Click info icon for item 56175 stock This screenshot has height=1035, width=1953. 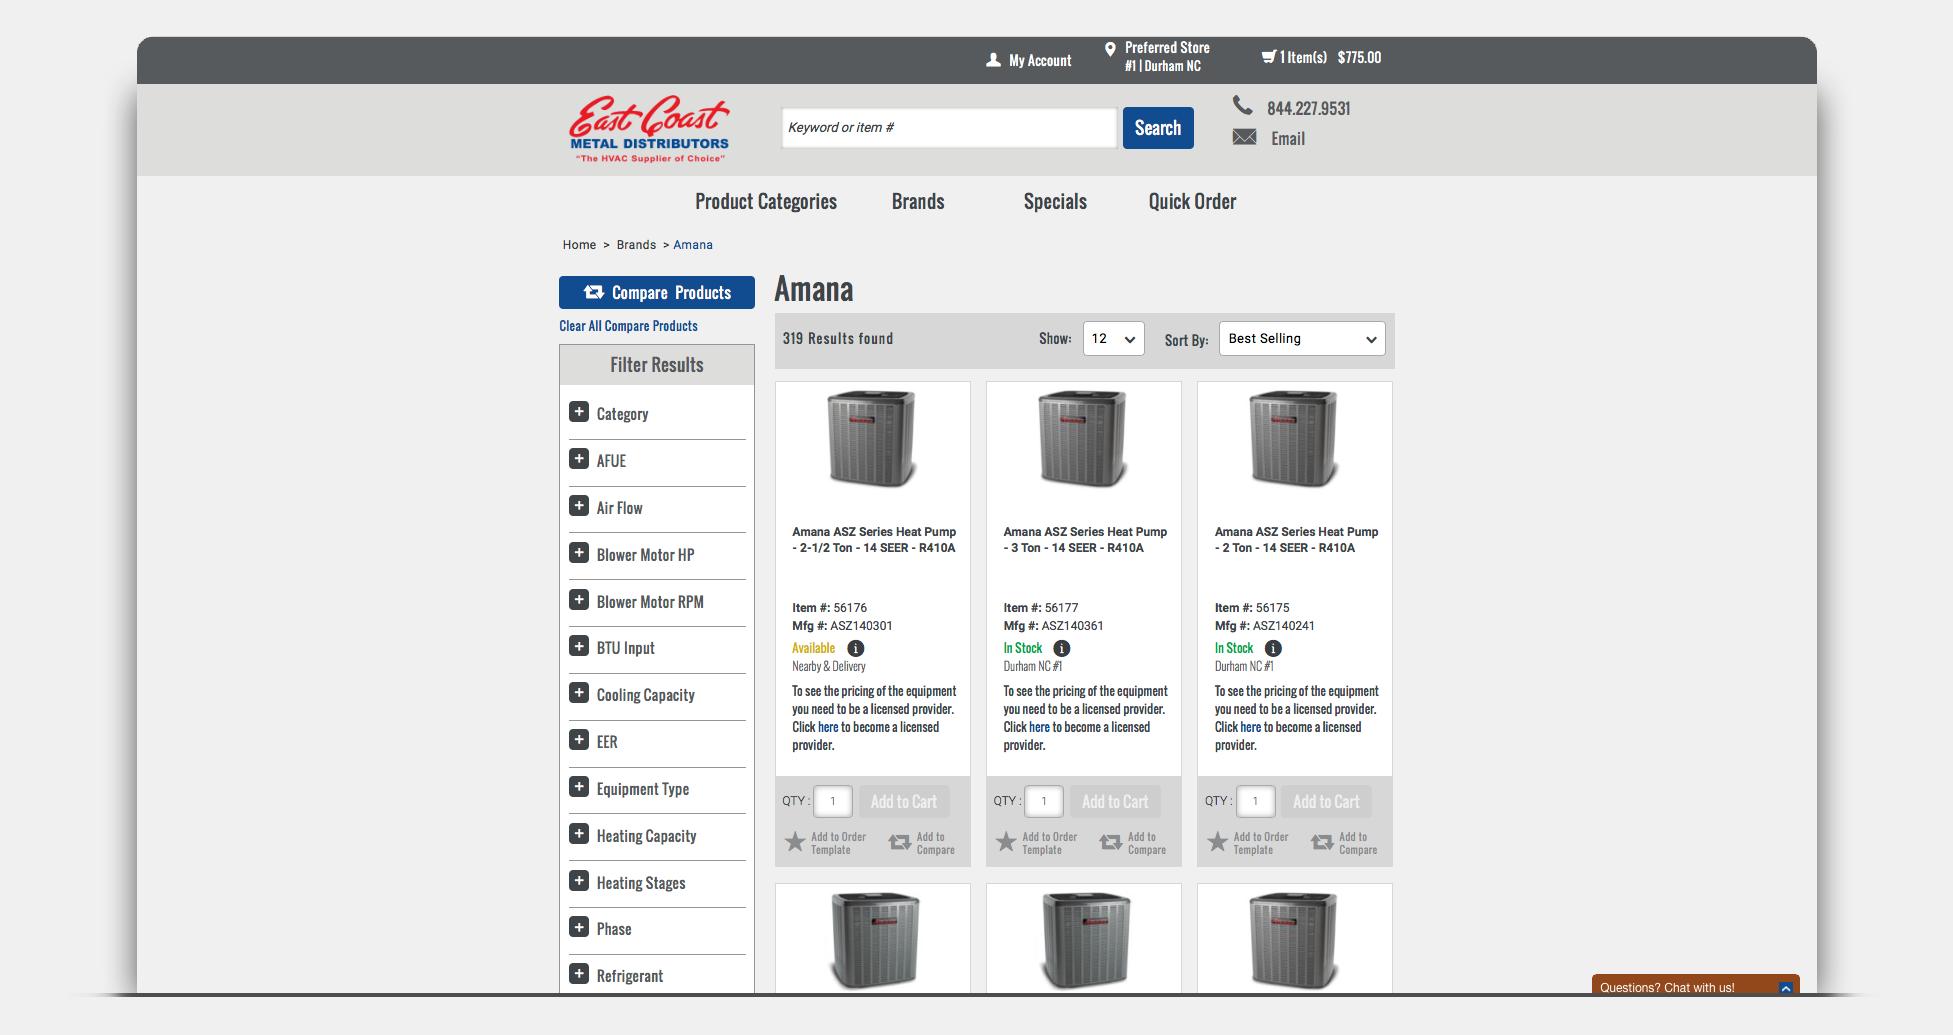[1272, 648]
